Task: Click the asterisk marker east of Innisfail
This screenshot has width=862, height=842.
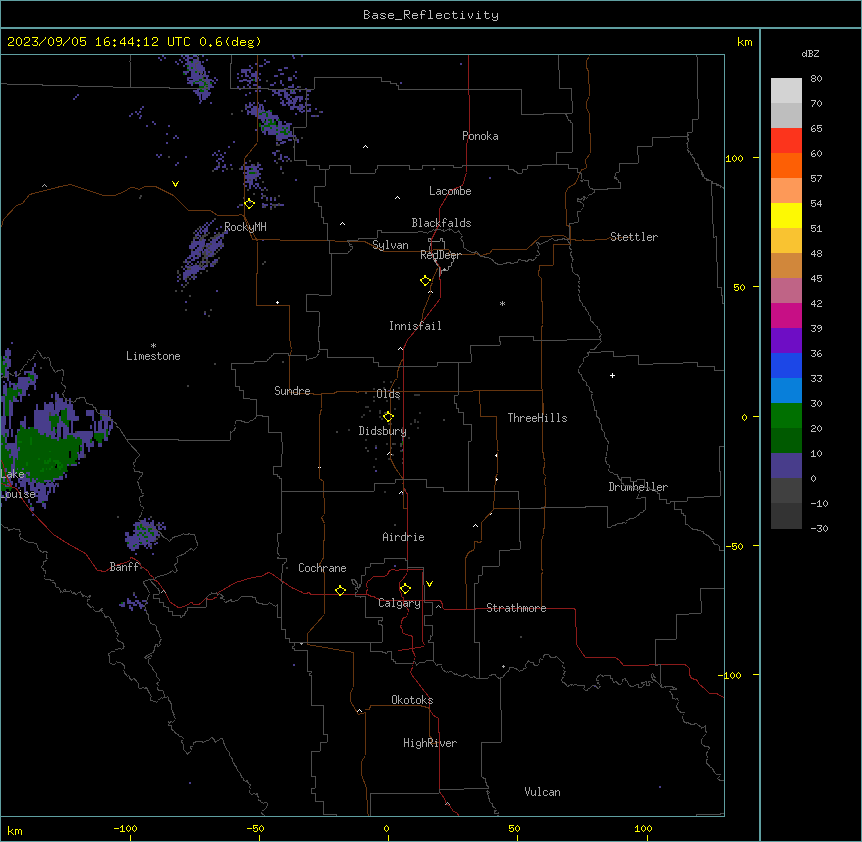Action: point(502,304)
